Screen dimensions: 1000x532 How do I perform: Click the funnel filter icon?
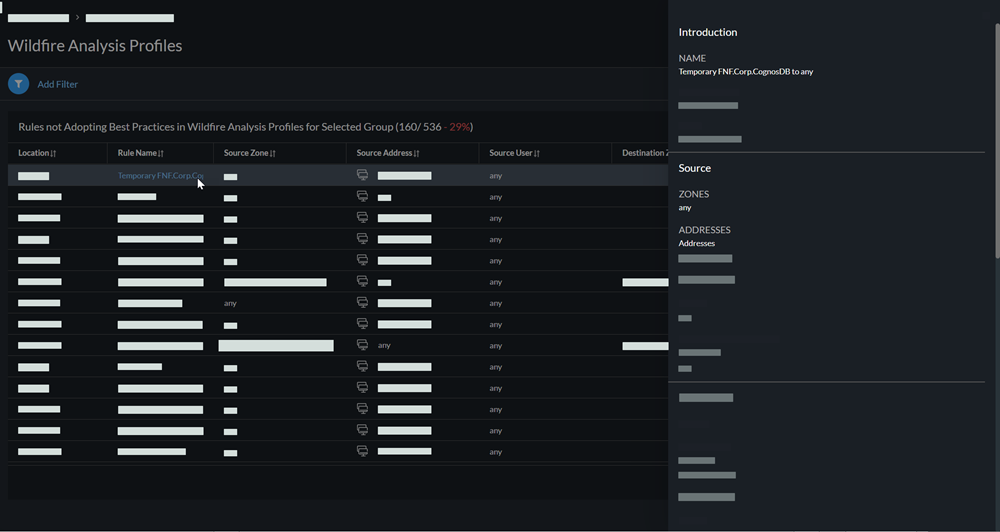(18, 85)
